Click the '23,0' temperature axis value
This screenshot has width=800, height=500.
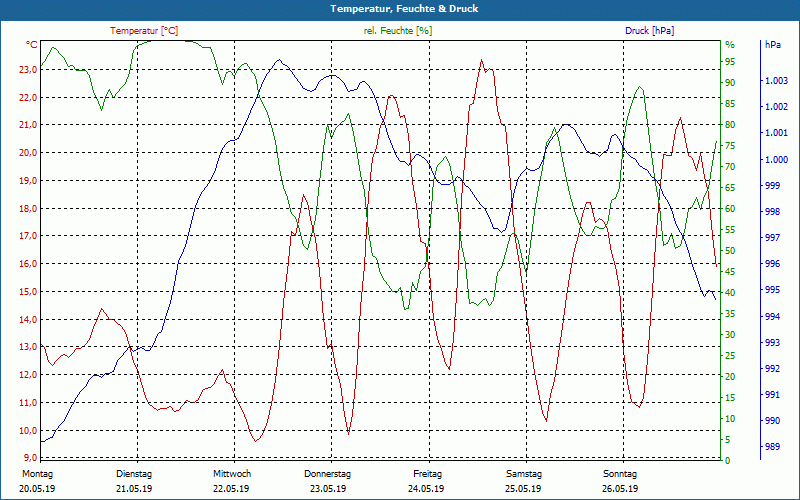pyautogui.click(x=28, y=70)
